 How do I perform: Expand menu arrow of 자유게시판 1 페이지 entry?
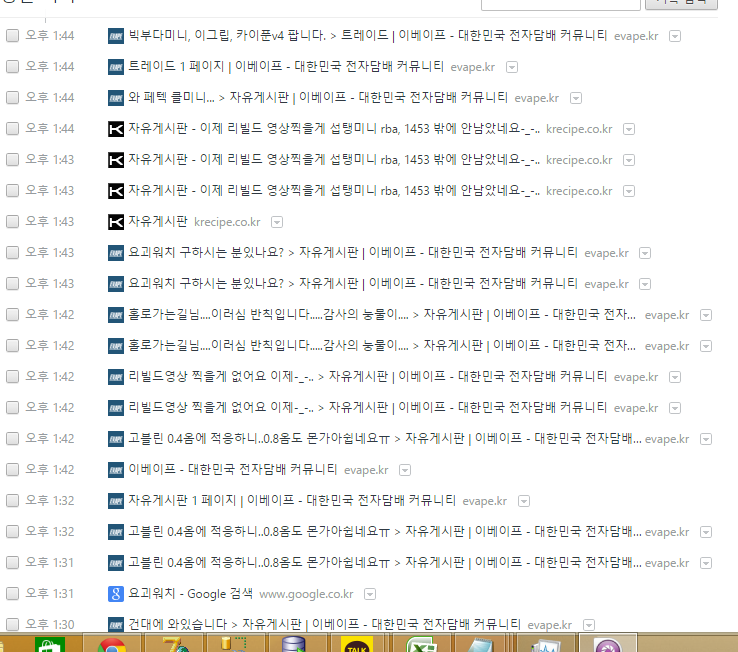click(x=523, y=501)
